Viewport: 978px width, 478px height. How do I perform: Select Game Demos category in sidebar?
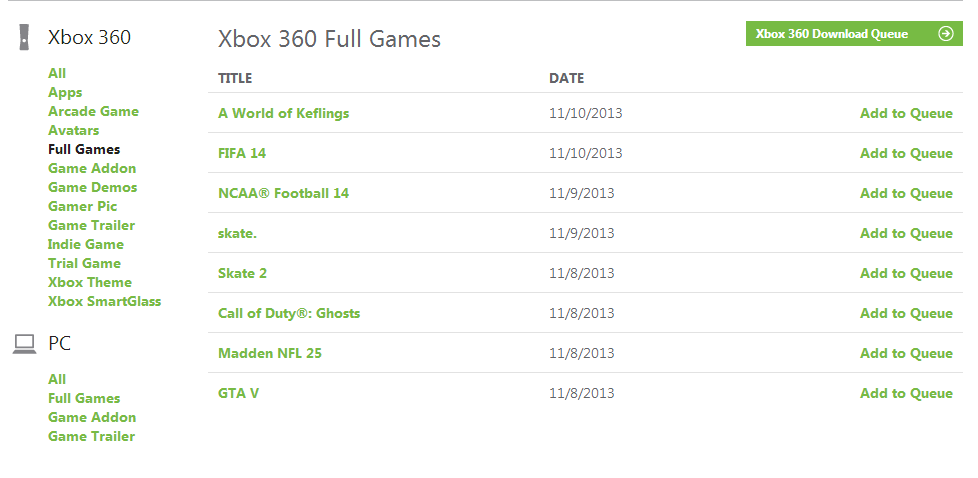point(92,187)
